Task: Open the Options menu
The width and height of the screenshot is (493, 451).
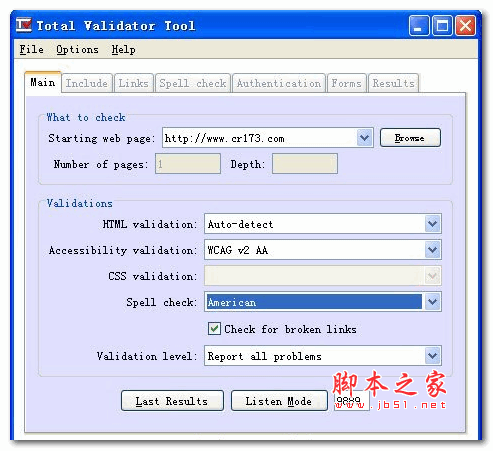Action: click(x=77, y=50)
